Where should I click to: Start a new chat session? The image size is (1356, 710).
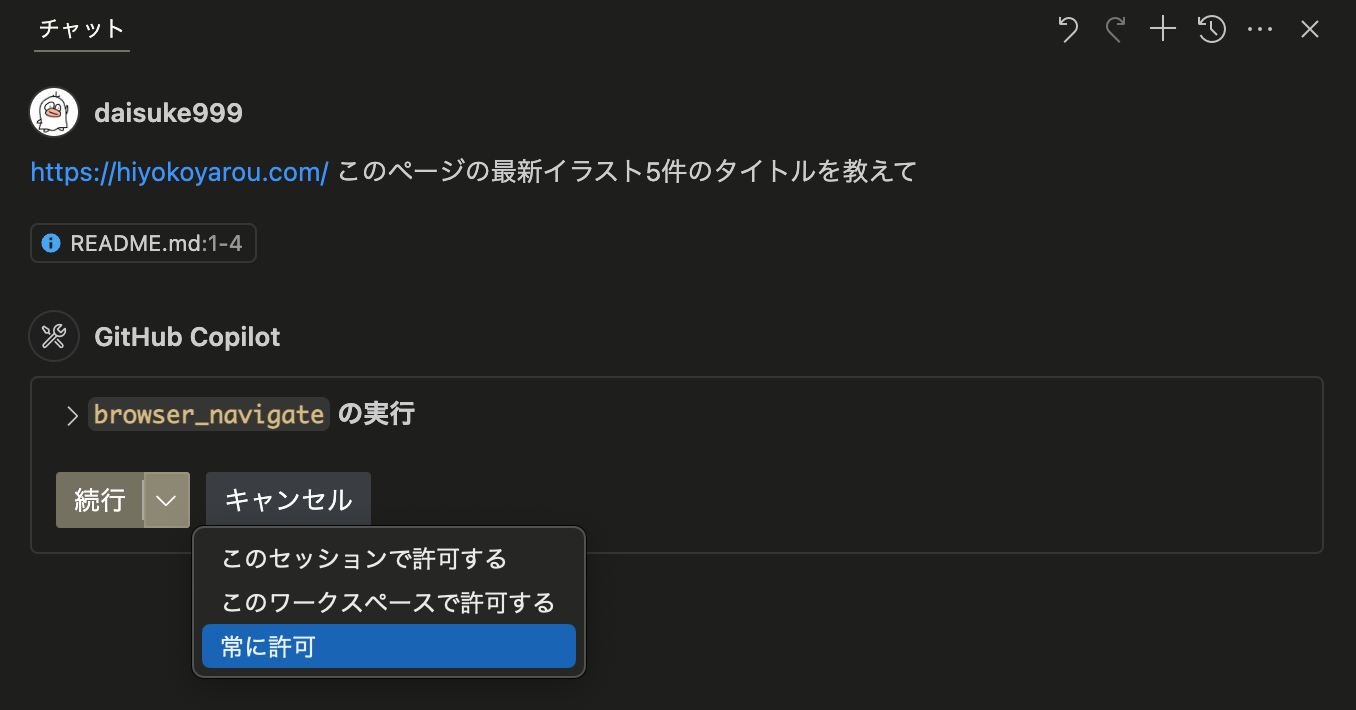pyautogui.click(x=1162, y=29)
